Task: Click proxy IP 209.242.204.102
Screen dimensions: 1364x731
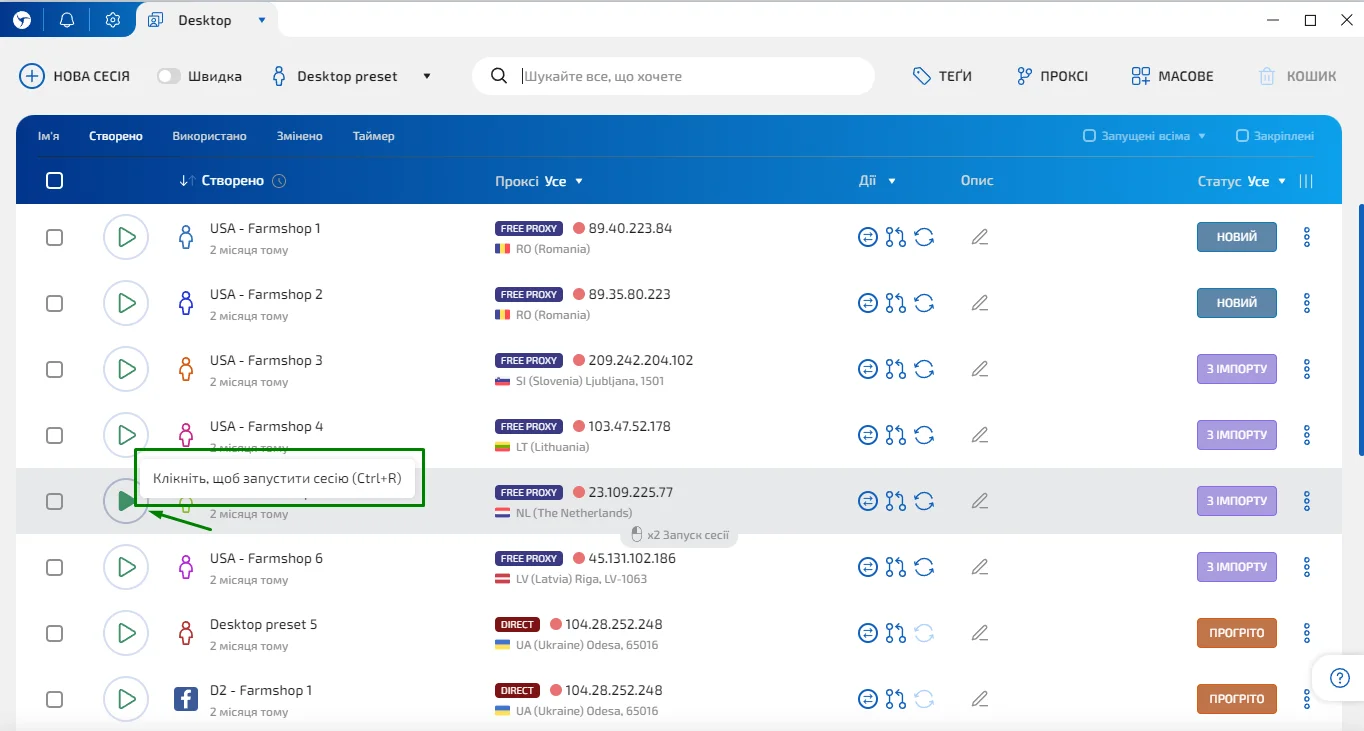Action: point(641,360)
